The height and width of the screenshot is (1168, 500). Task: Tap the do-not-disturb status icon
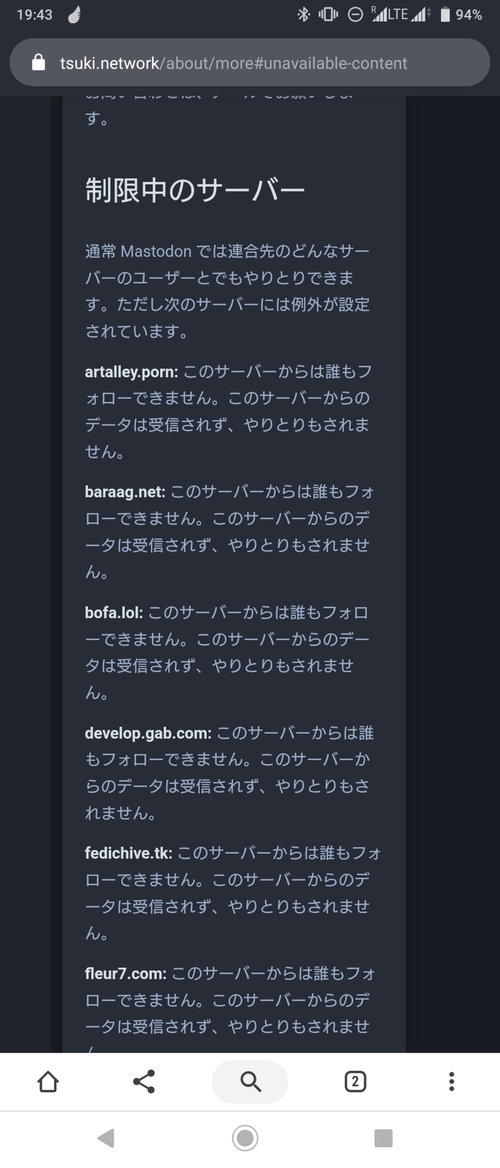tap(355, 14)
